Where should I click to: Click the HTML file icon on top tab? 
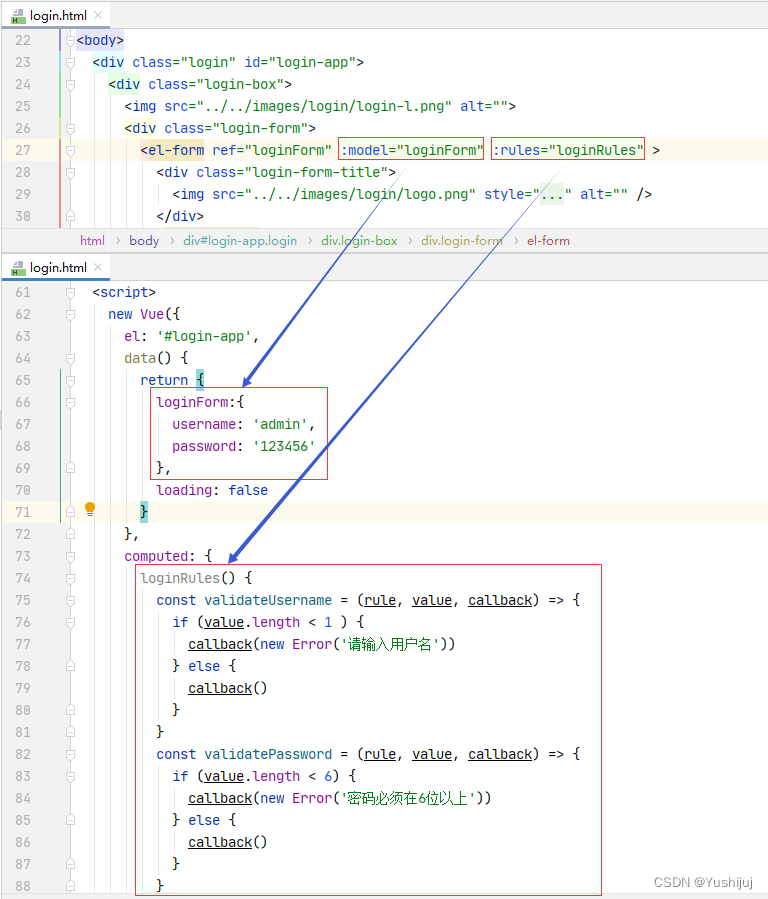[x=18, y=16]
